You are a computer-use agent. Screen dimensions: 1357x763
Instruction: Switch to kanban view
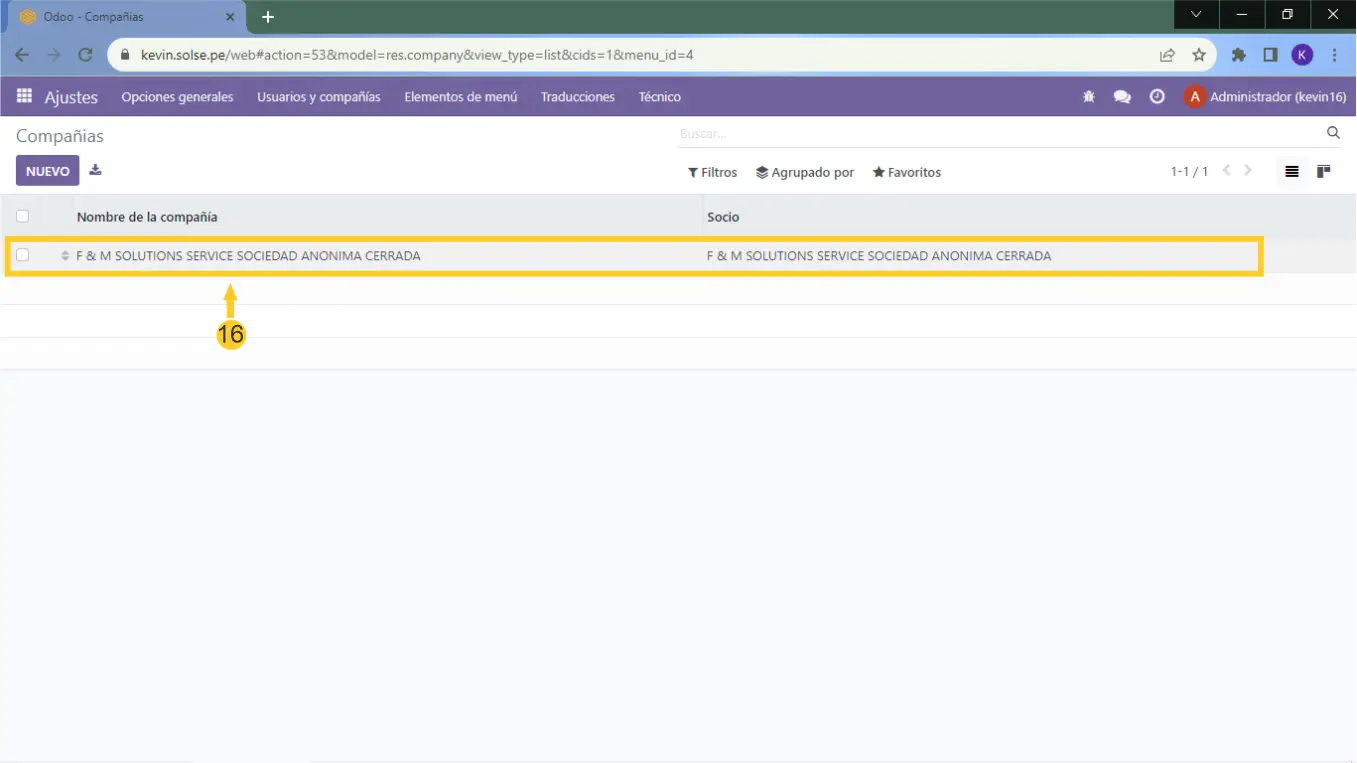point(1324,172)
